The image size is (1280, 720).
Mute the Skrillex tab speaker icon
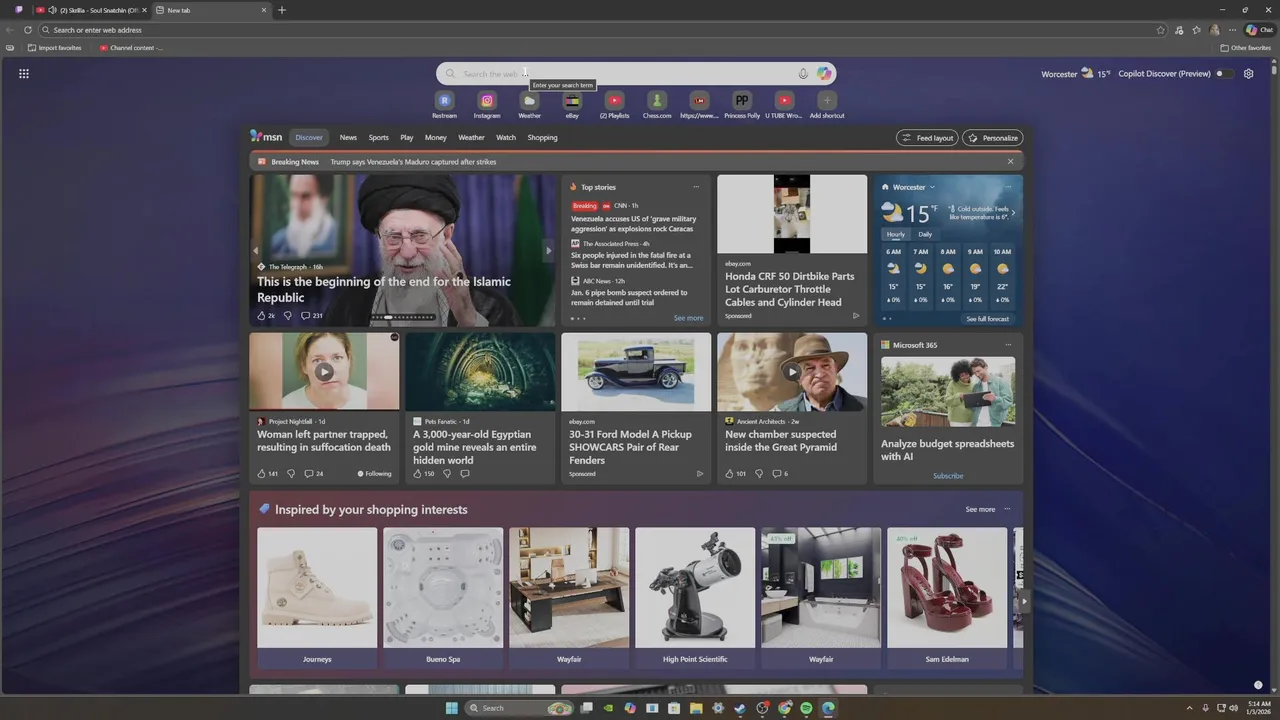pyautogui.click(x=52, y=10)
